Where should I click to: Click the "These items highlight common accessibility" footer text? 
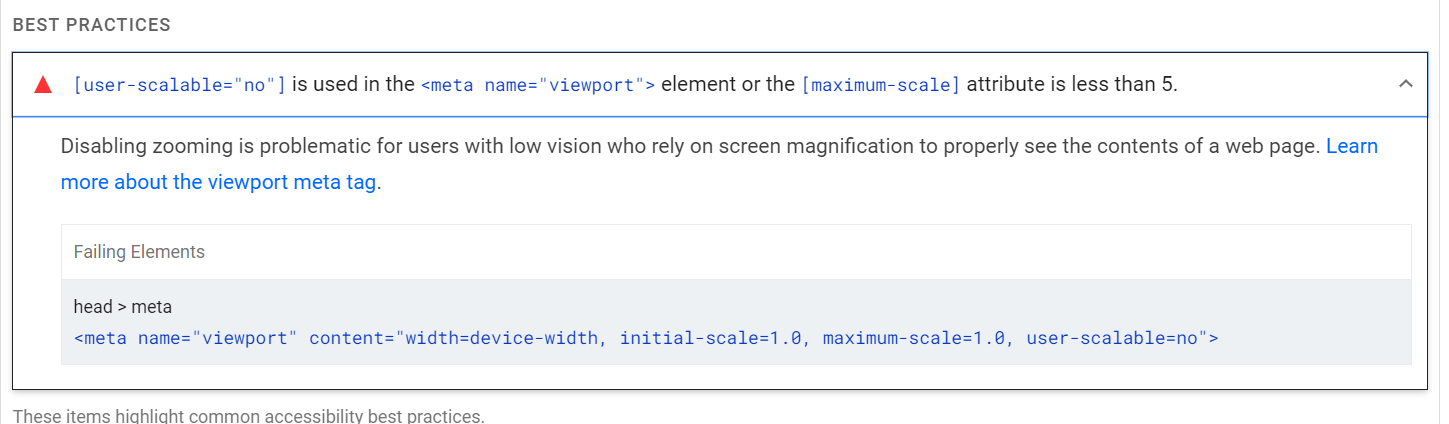click(248, 415)
